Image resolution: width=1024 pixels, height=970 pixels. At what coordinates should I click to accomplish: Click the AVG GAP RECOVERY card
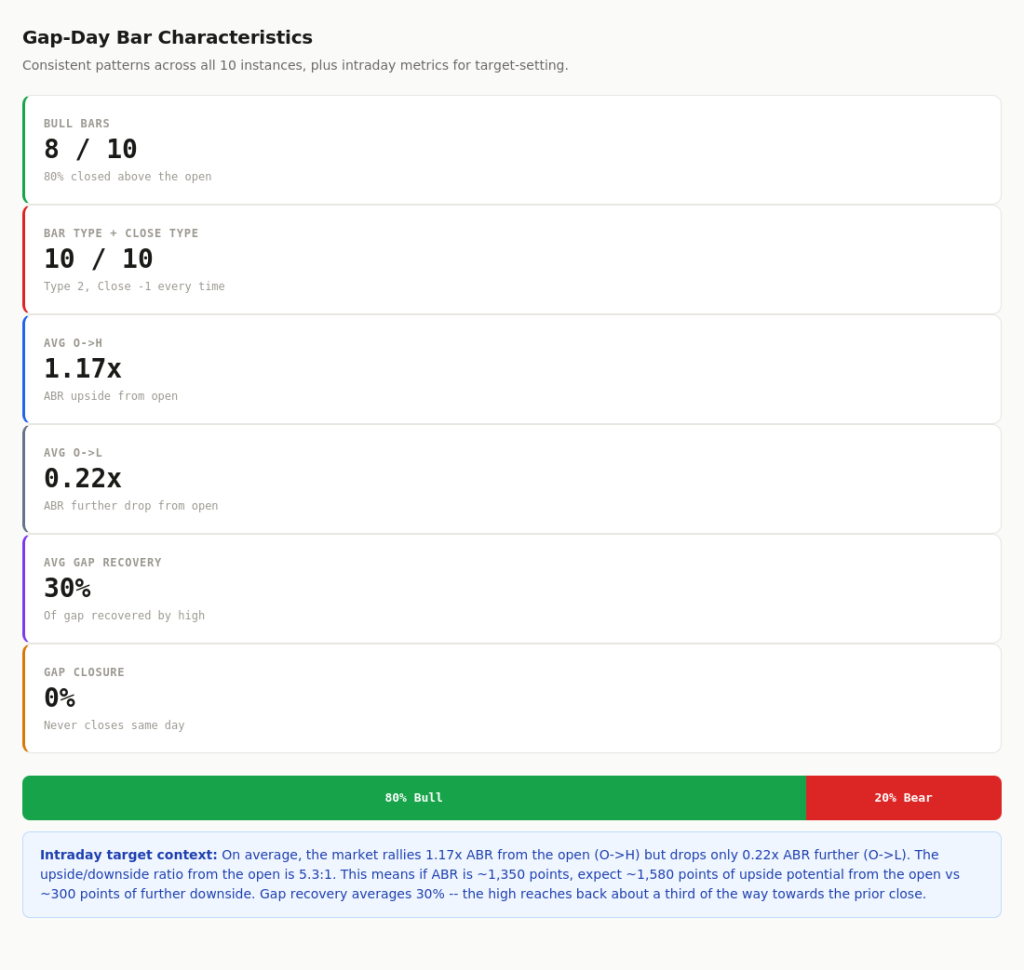pyautogui.click(x=512, y=588)
